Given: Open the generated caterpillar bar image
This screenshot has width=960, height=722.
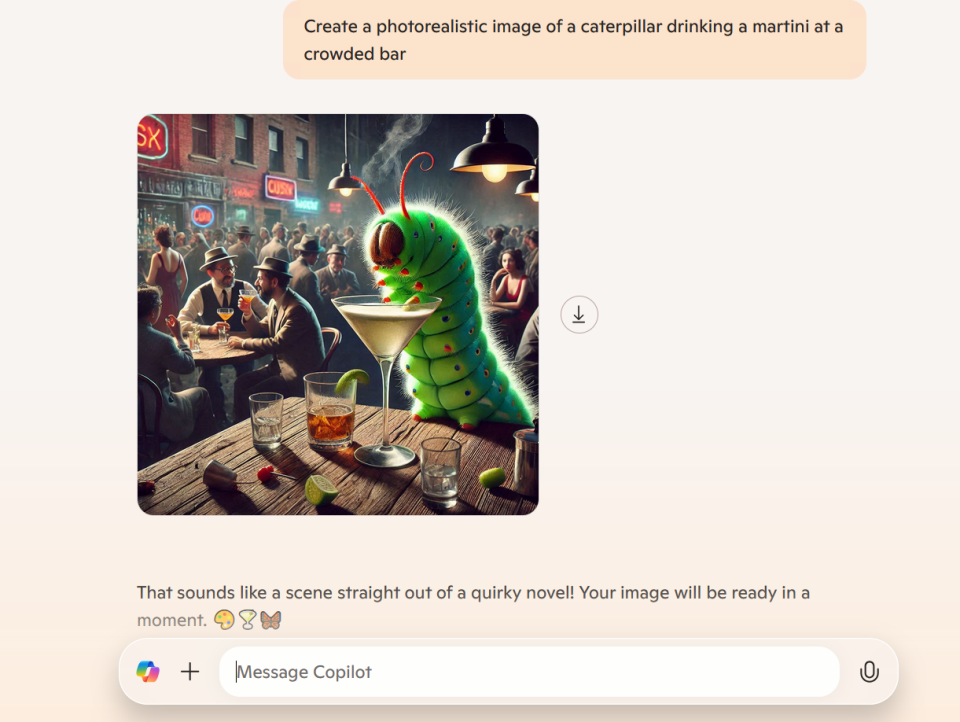Looking at the screenshot, I should tap(338, 315).
